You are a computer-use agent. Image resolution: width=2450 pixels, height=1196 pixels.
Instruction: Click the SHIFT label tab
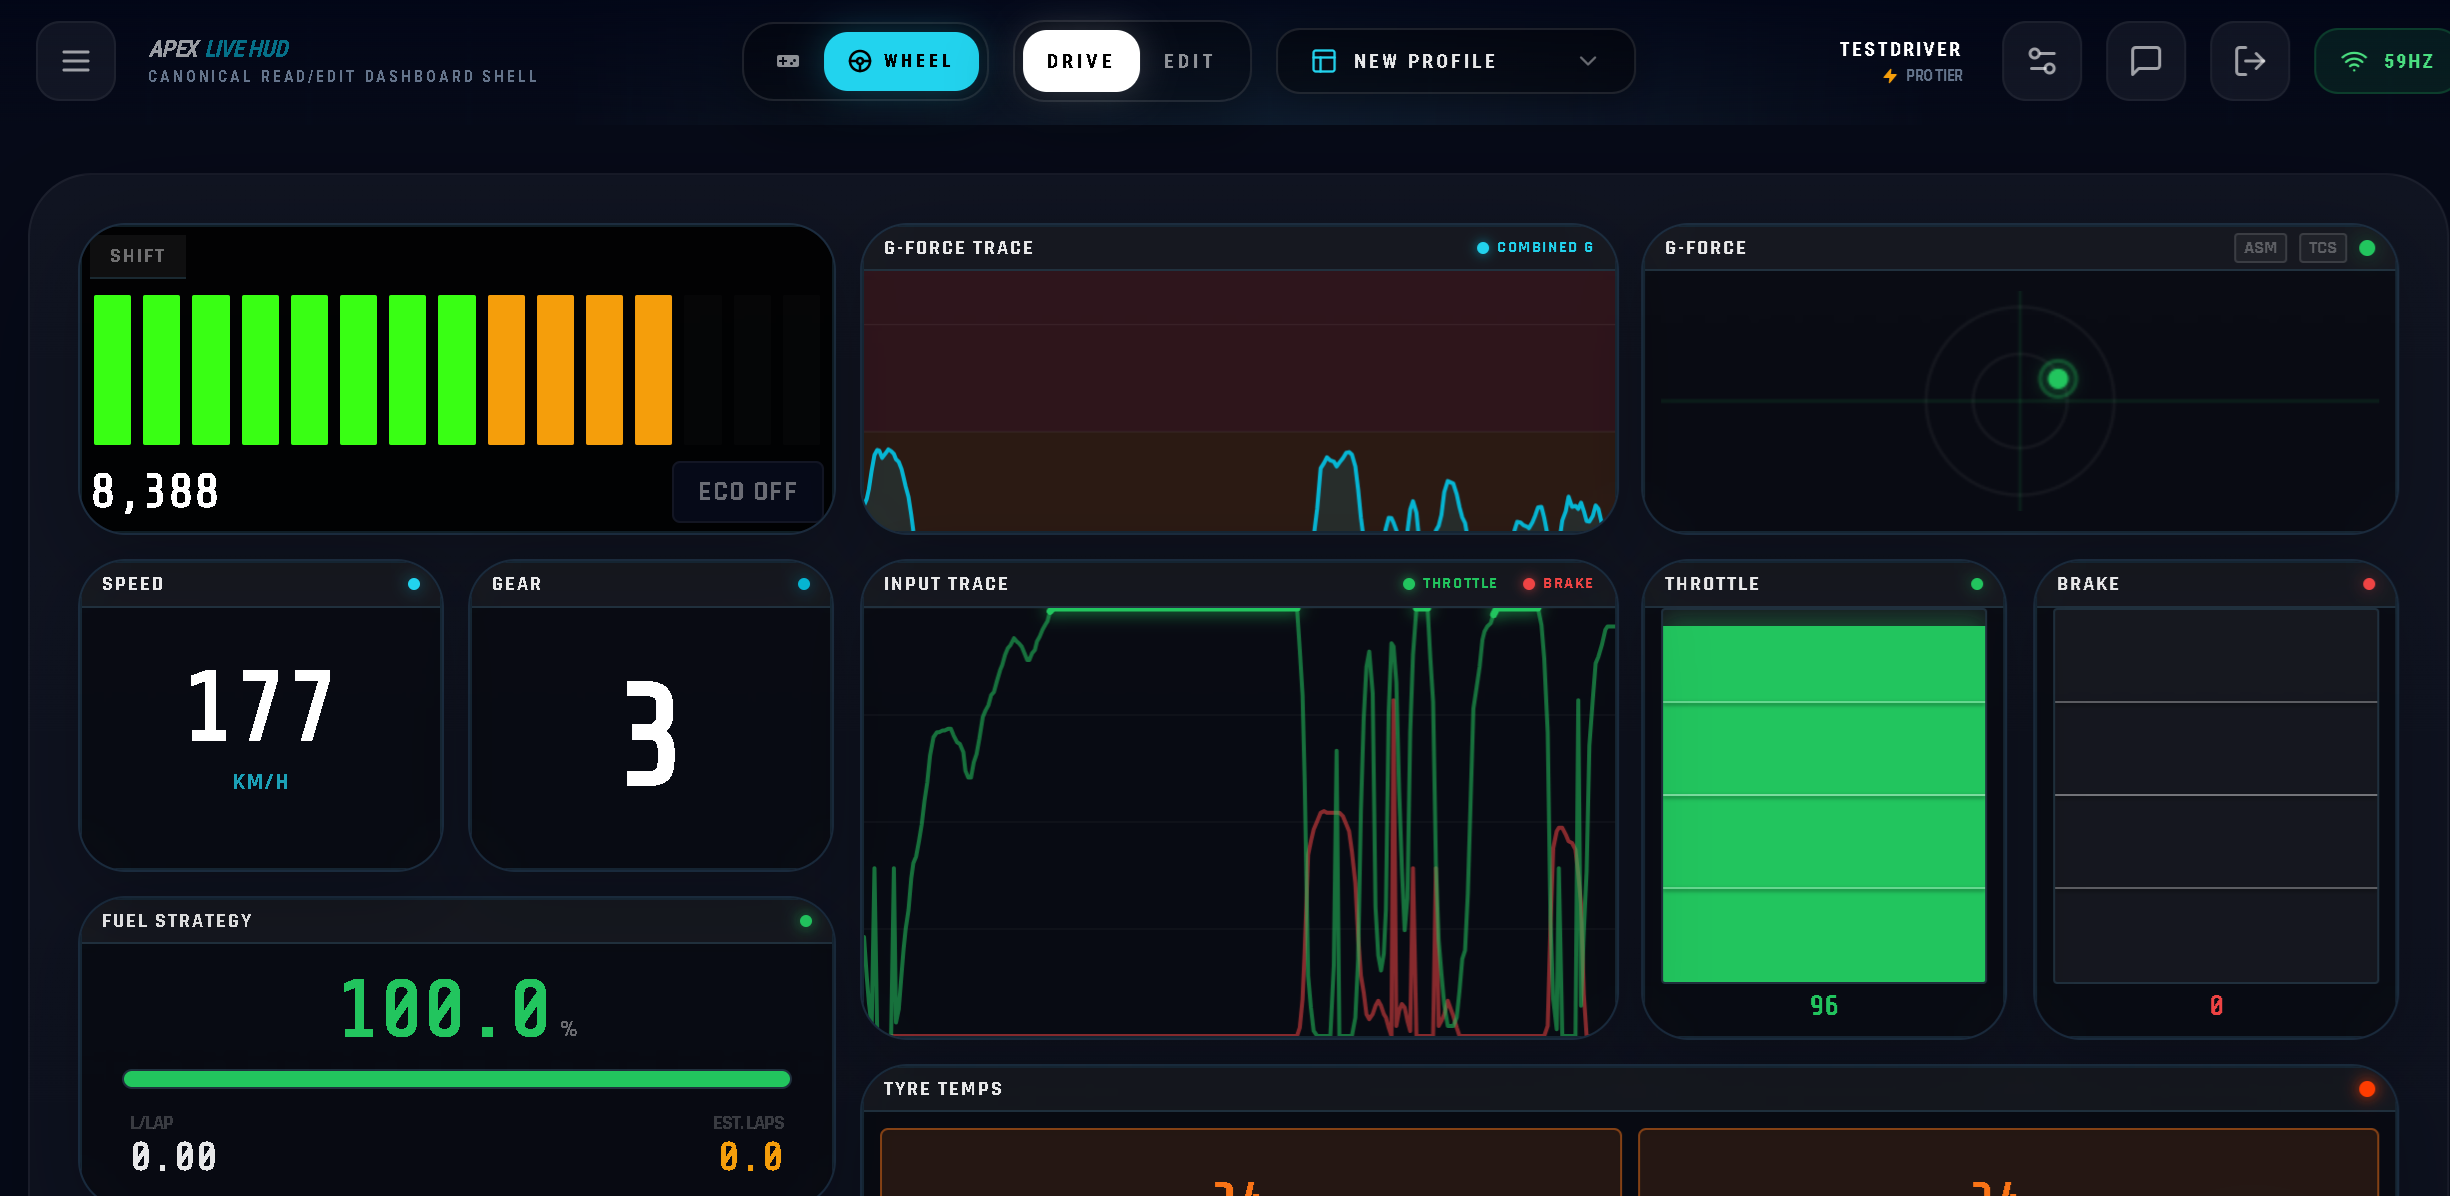(138, 256)
